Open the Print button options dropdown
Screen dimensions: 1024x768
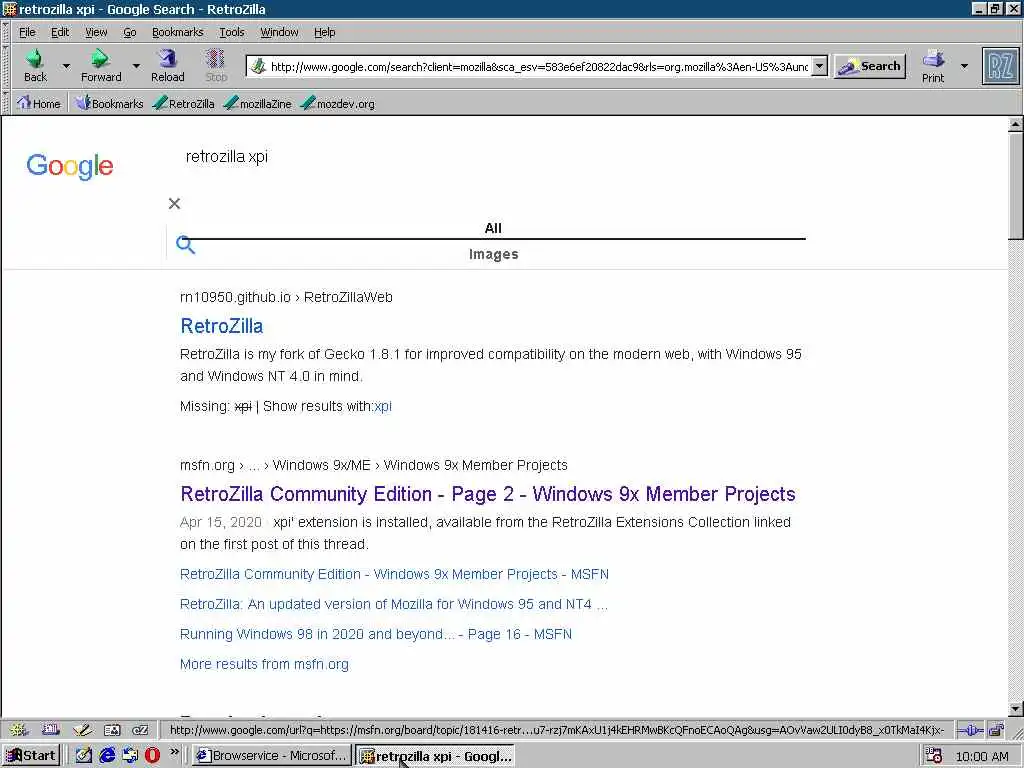tap(964, 66)
